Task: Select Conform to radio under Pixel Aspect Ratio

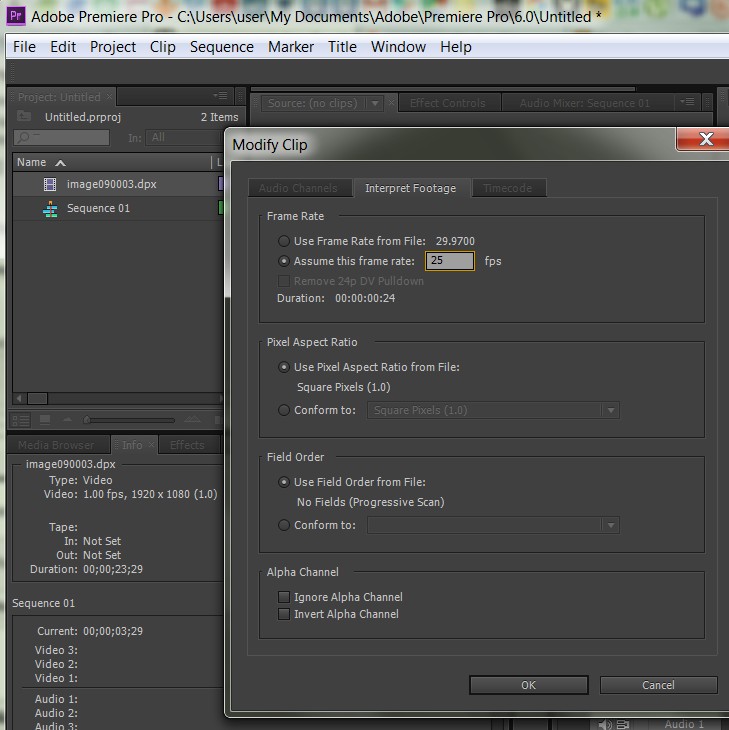Action: coord(284,410)
